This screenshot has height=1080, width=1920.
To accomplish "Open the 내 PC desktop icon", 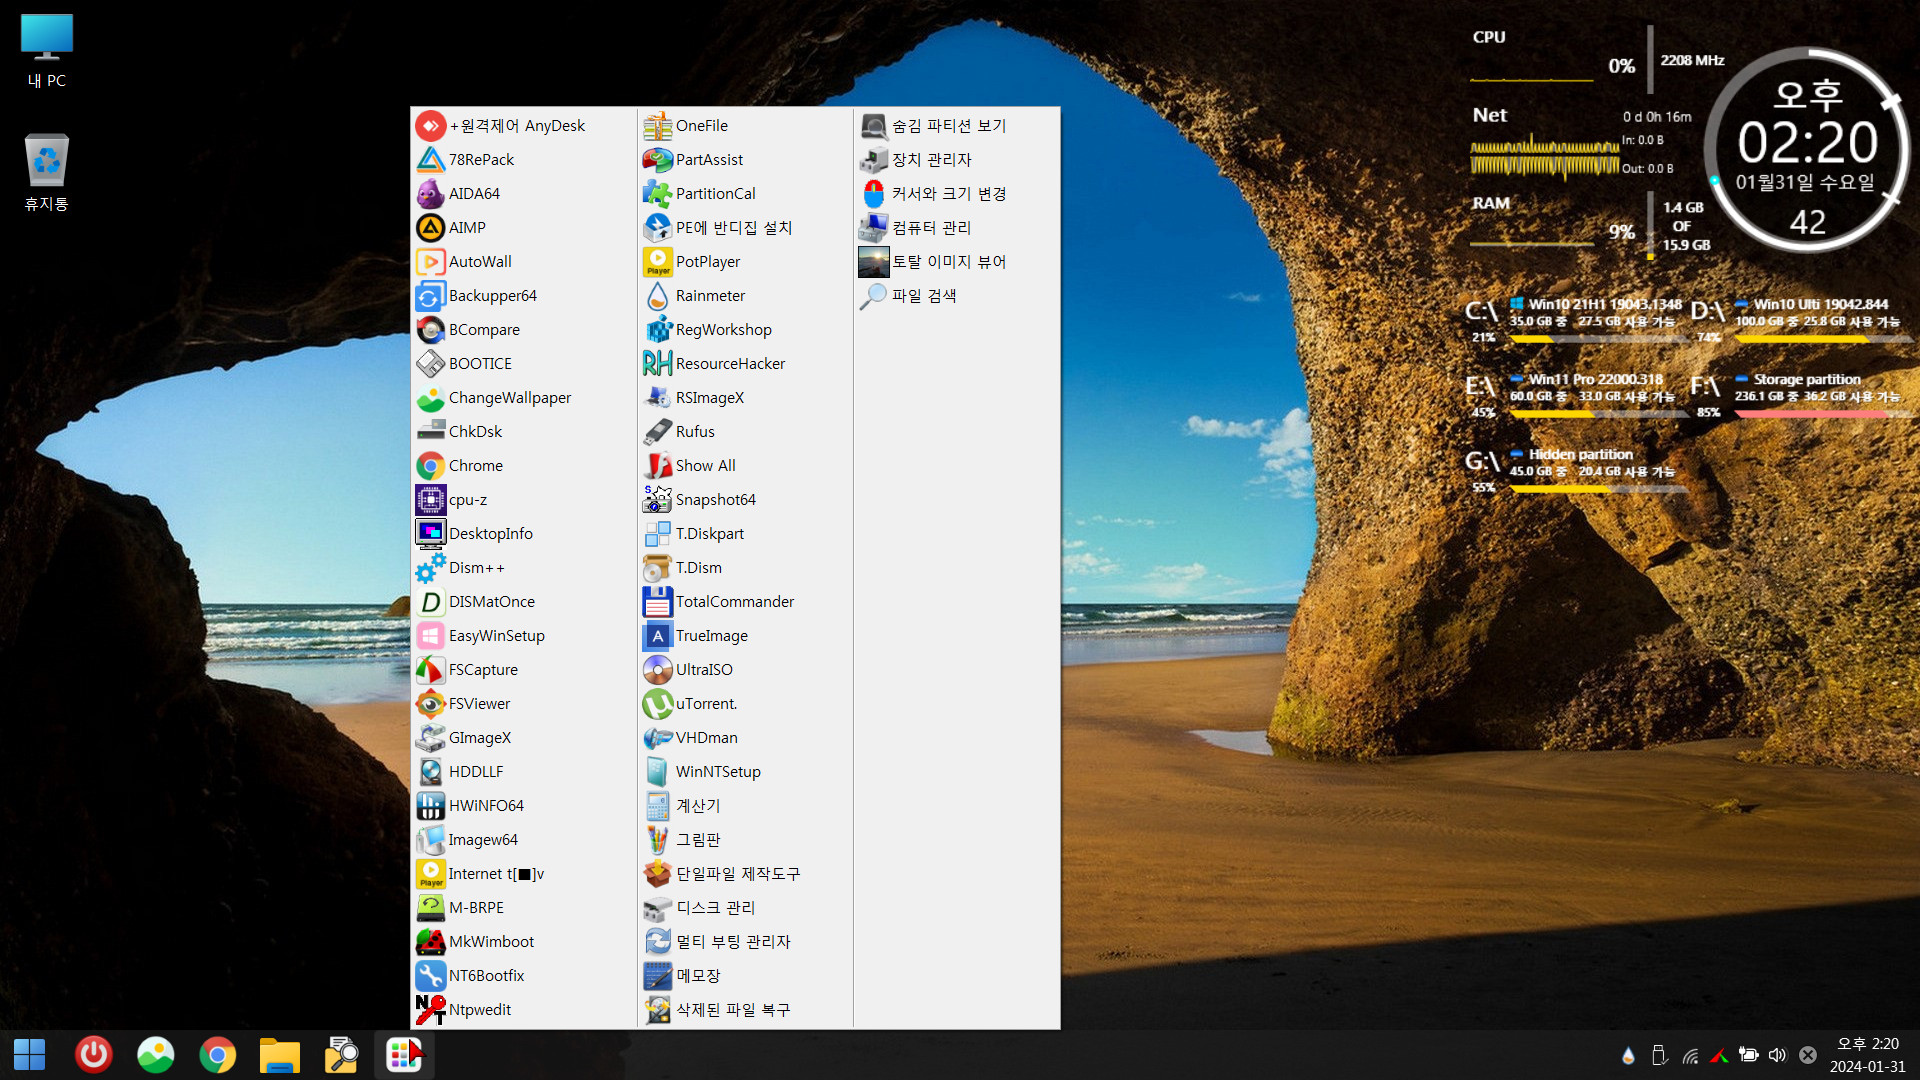I will 47,51.
